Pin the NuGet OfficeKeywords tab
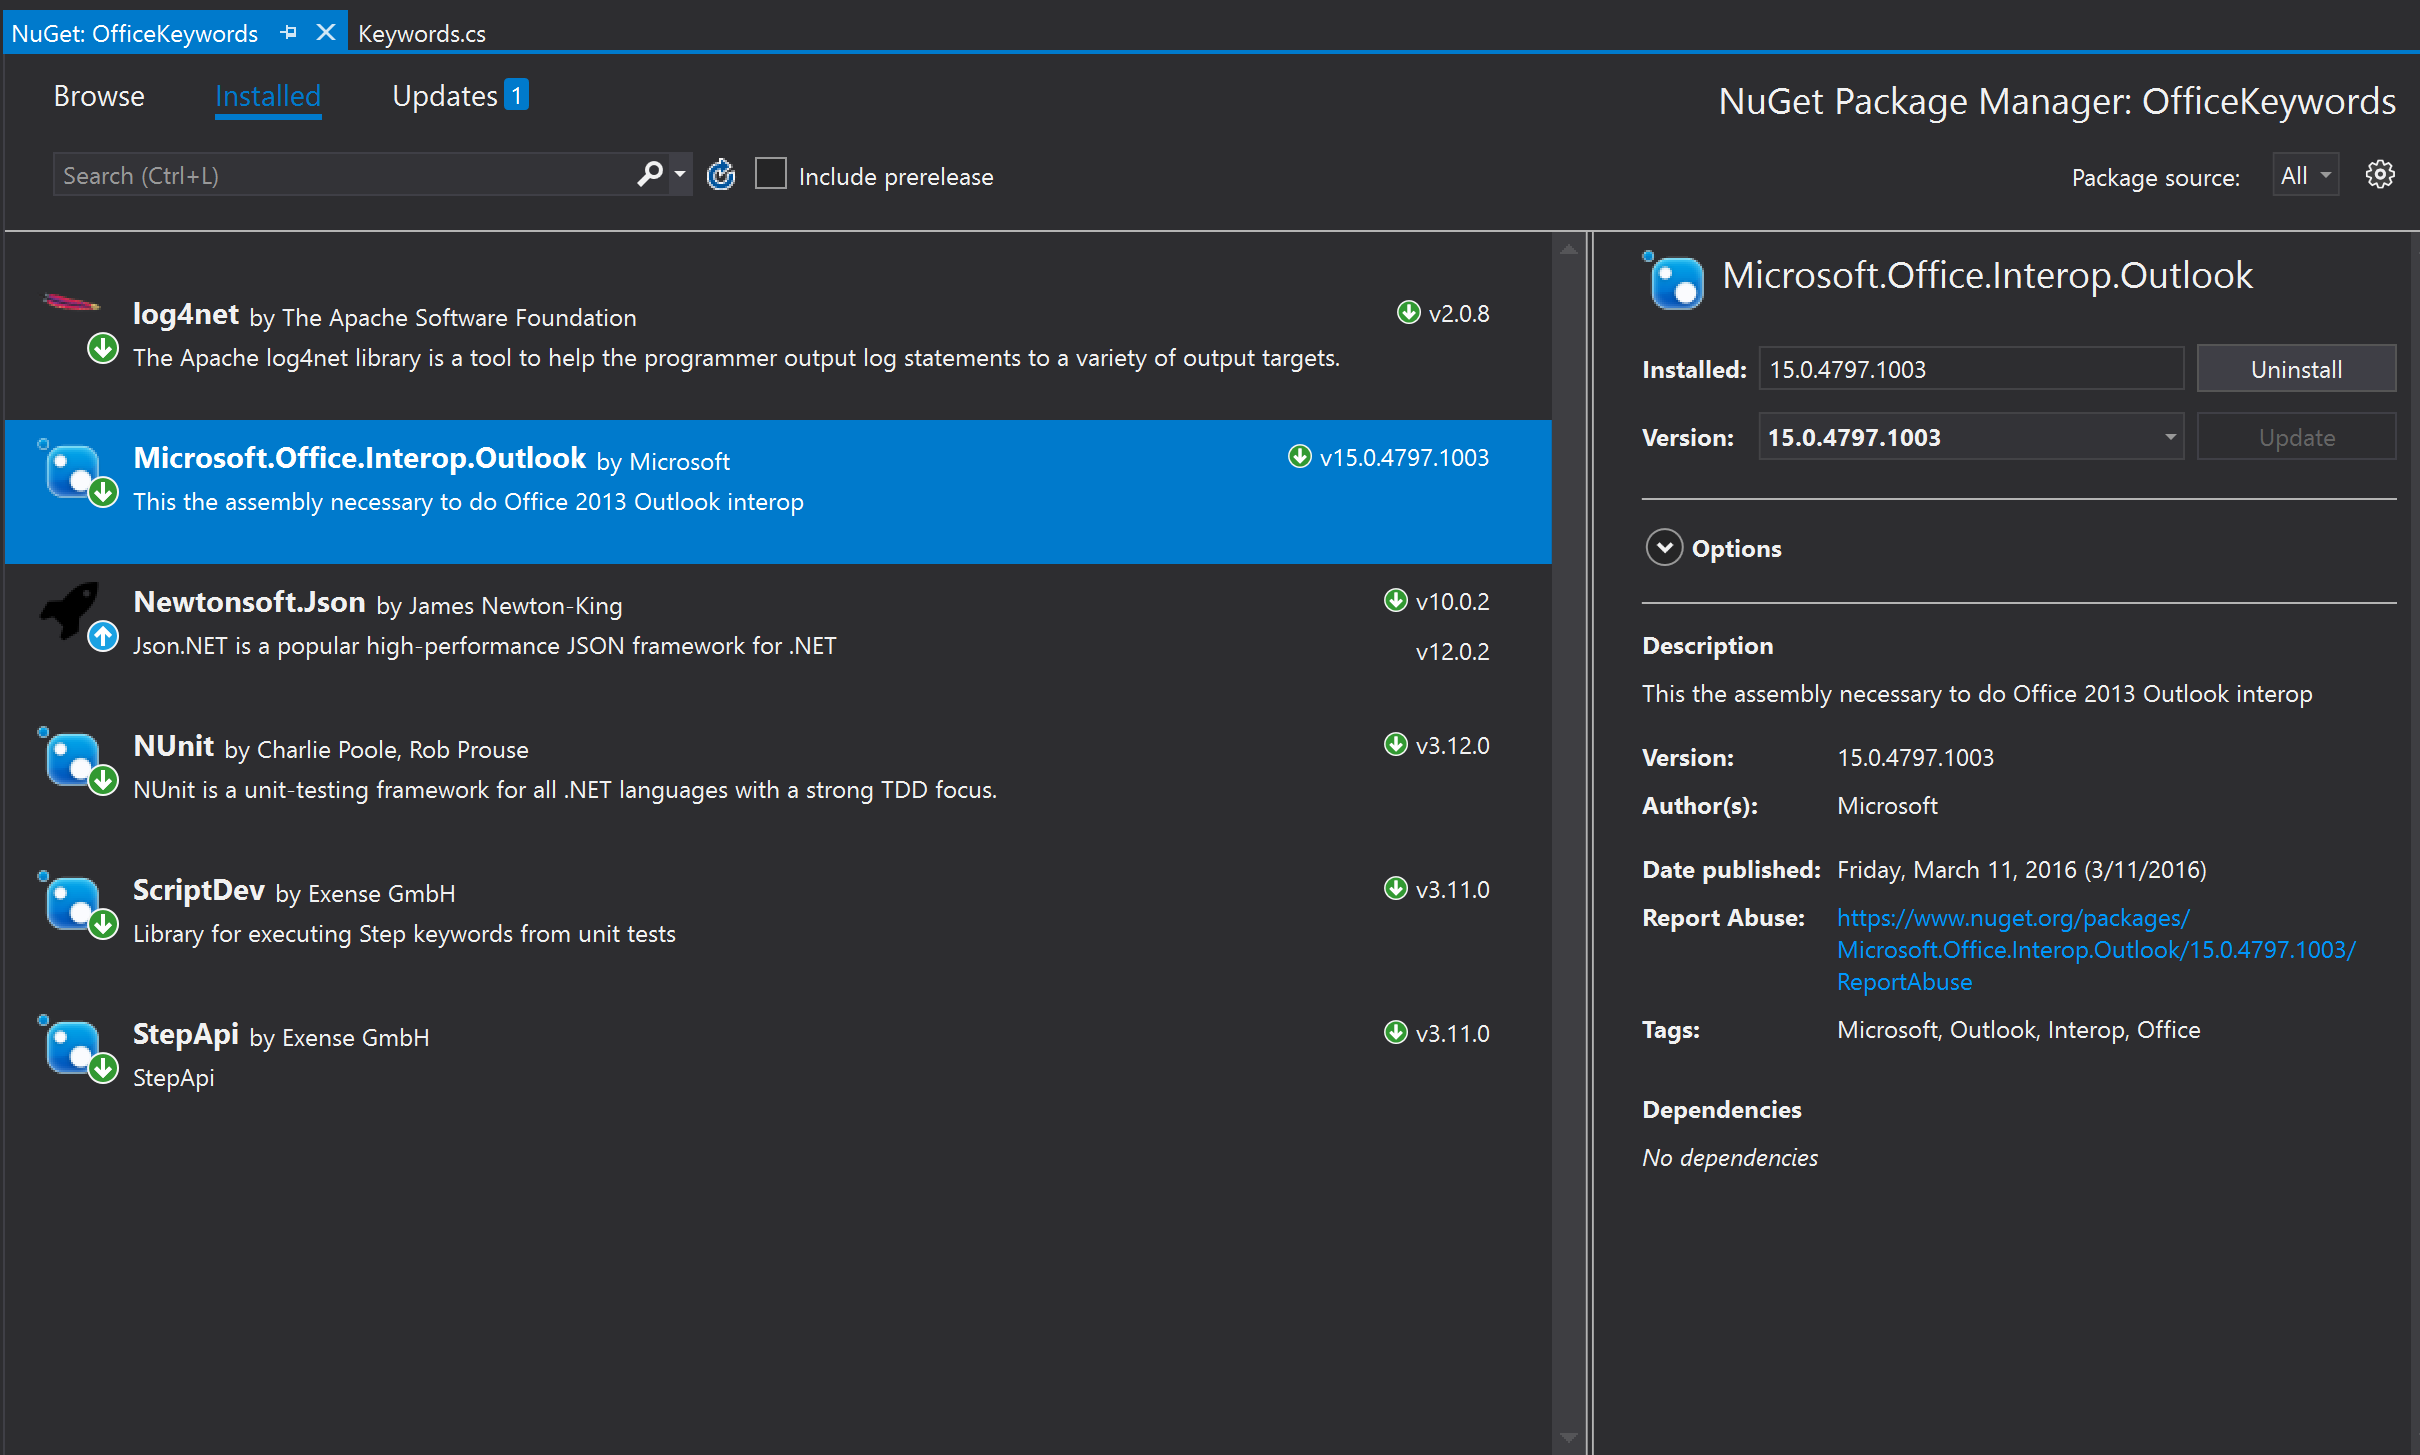Screen dimensions: 2420x1455 pos(288,33)
